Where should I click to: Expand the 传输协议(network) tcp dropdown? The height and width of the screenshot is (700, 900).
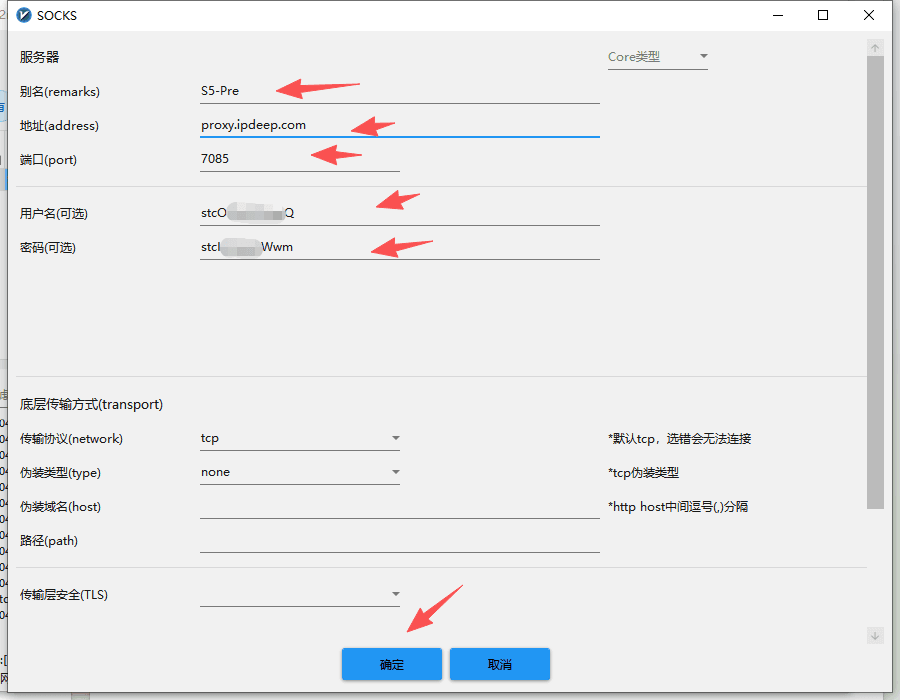point(299,438)
